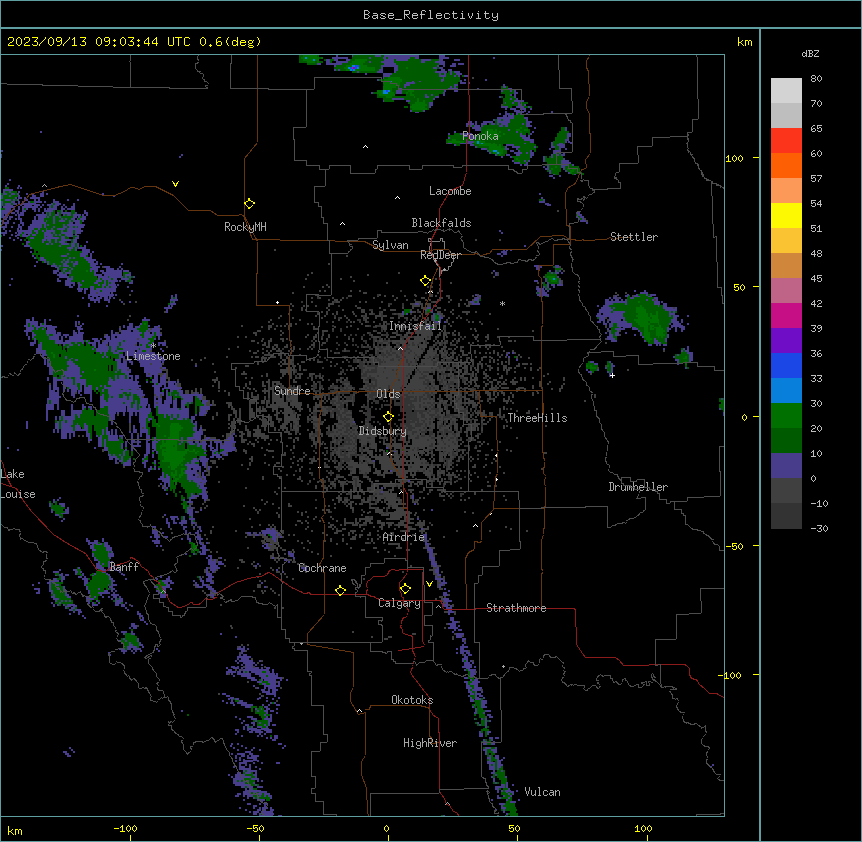Click the yellow diamond marker near Didsbury
Screen dimensions: 862x842
(x=388, y=416)
